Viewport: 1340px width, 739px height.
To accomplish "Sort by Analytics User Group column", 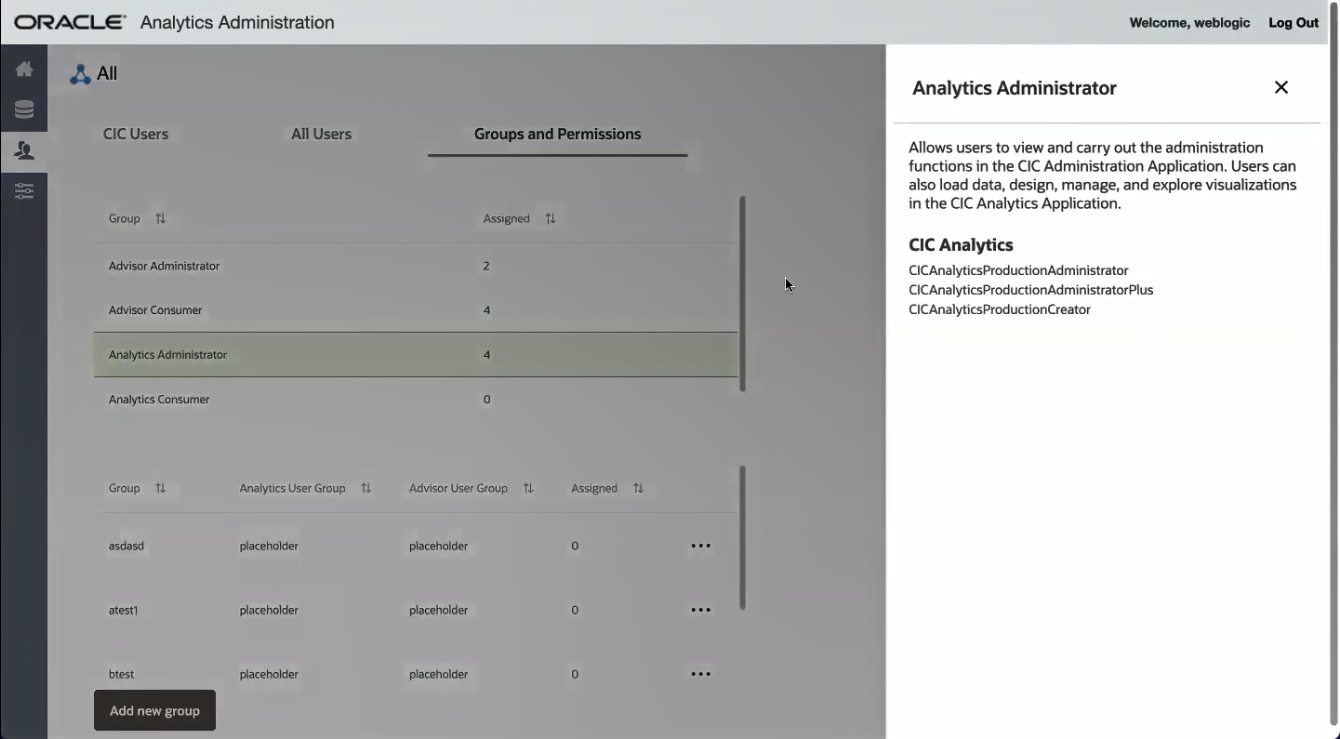I will coord(366,488).
